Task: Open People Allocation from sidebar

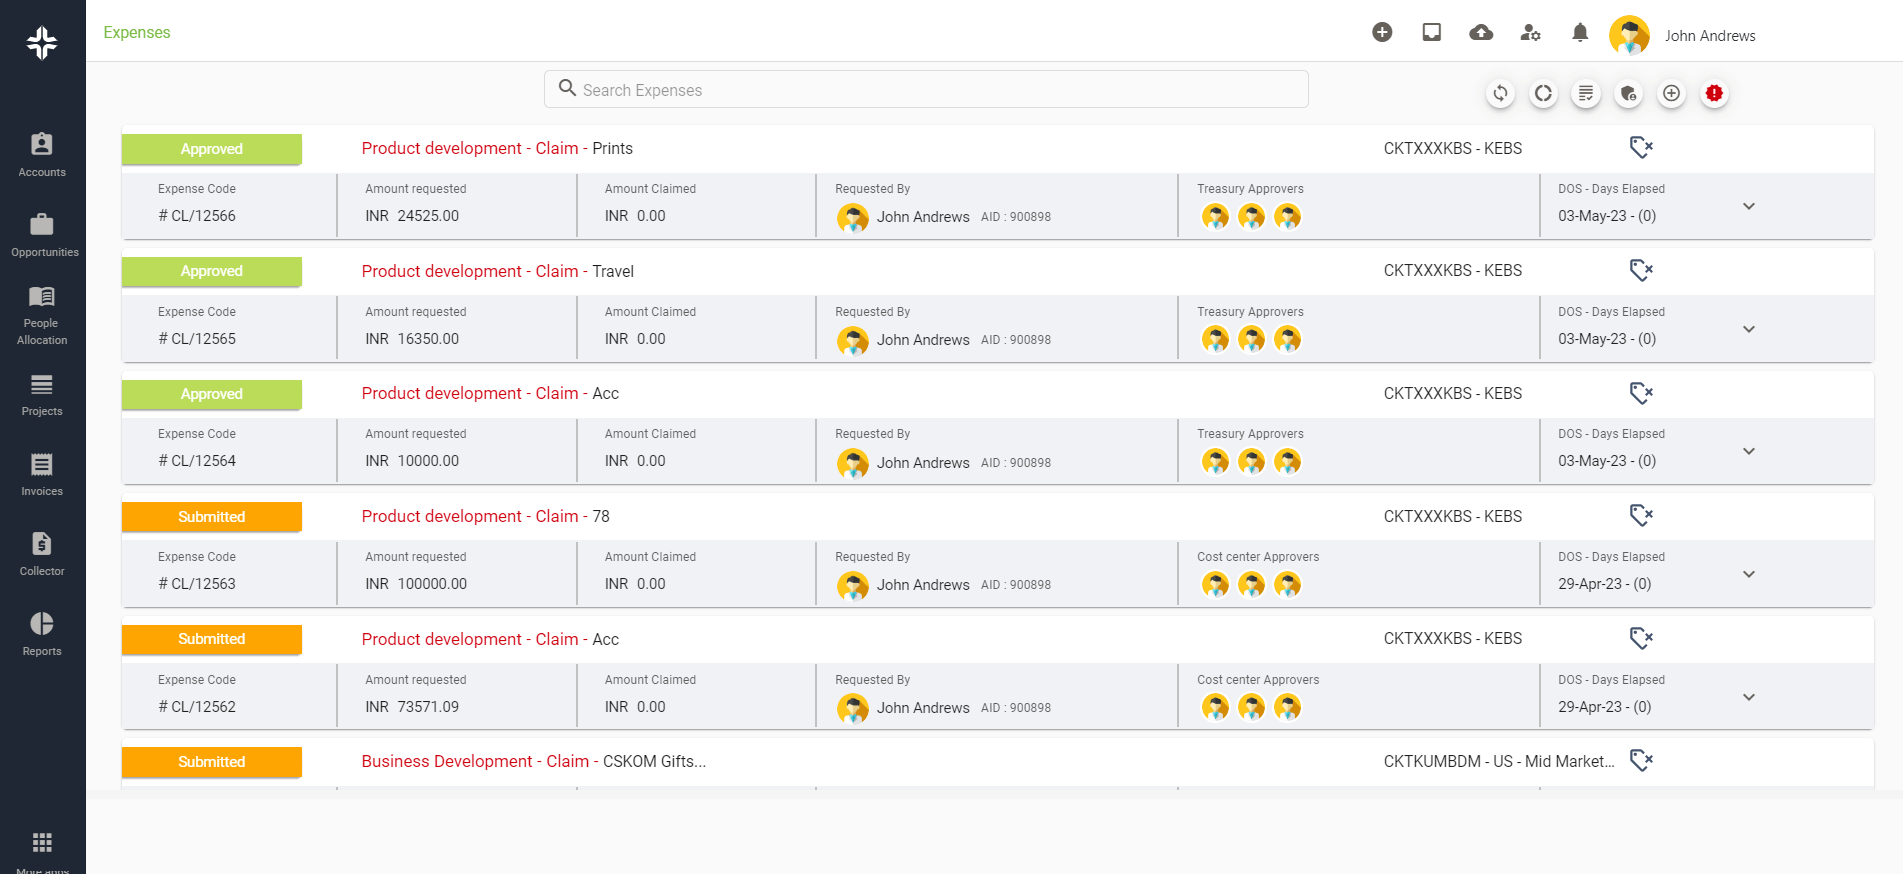Action: coord(42,314)
